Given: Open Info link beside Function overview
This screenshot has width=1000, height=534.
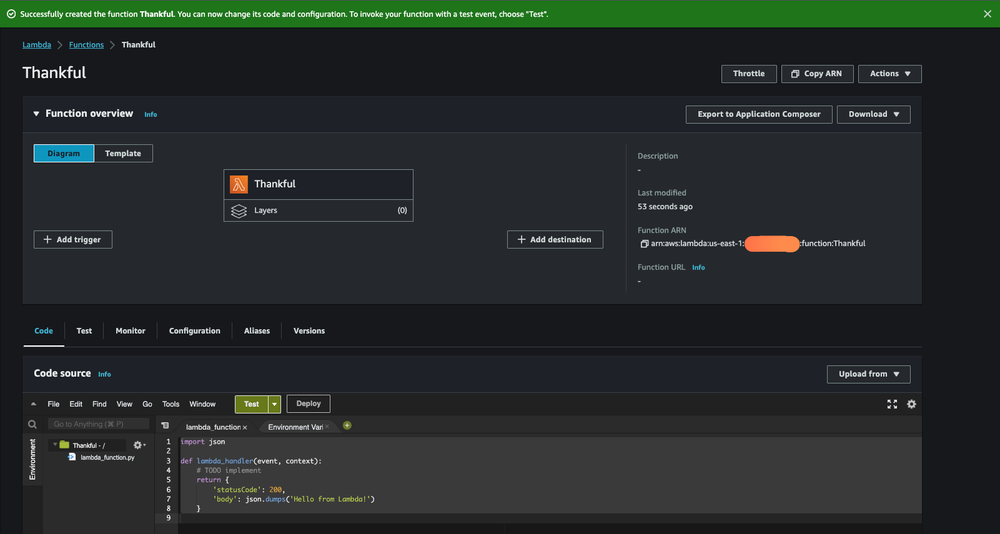Looking at the screenshot, I should pos(151,114).
